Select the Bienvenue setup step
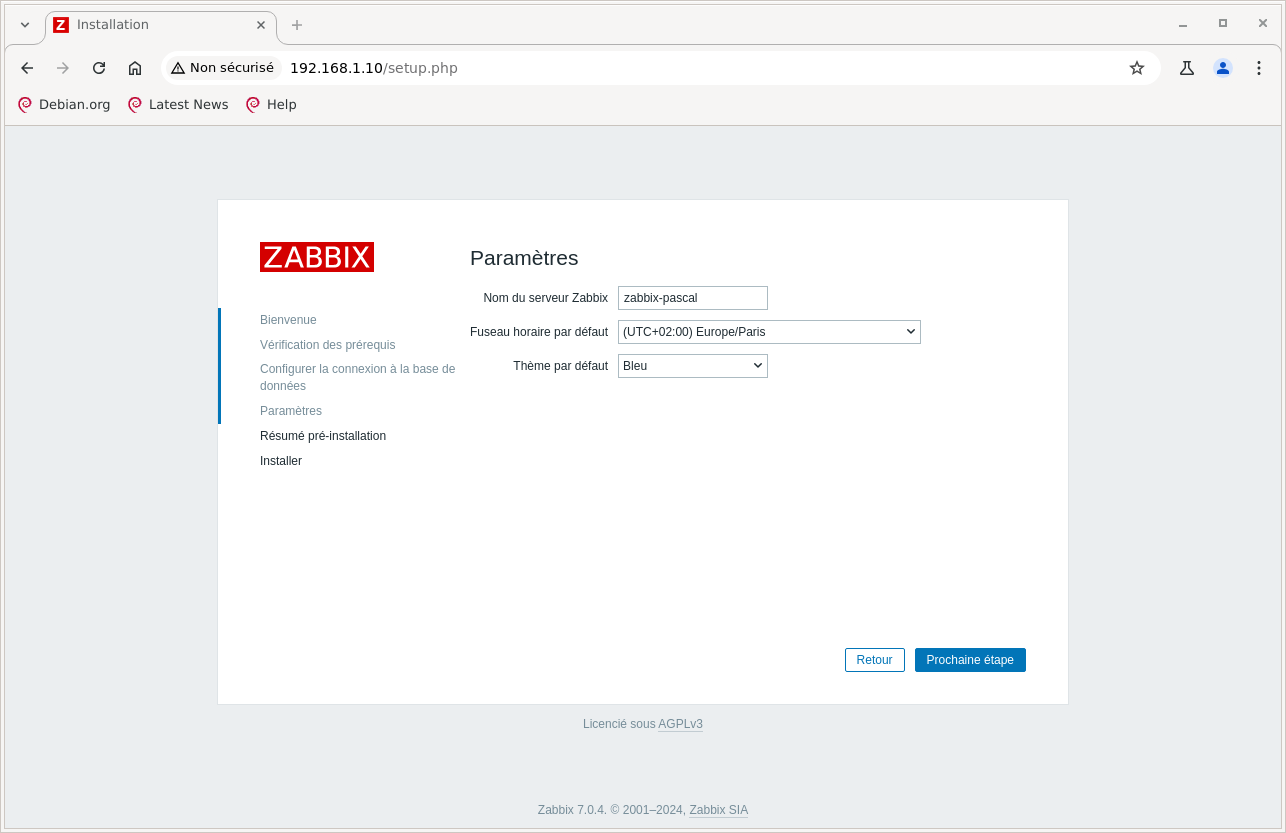Screen dimensions: 1286x833 pos(288,320)
